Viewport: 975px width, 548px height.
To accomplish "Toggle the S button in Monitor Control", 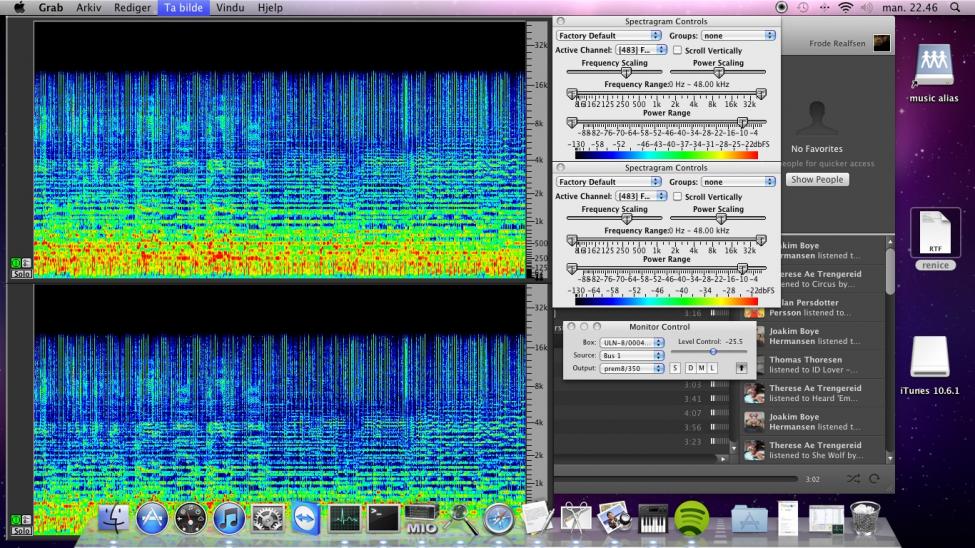I will 675,369.
